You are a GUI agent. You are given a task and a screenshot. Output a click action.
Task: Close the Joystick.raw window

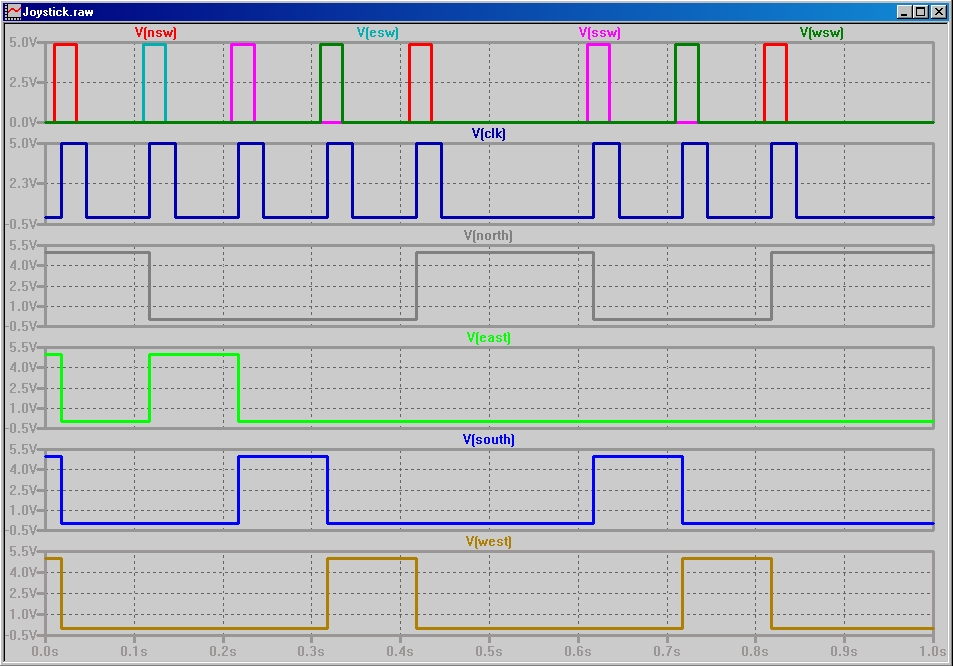[939, 12]
